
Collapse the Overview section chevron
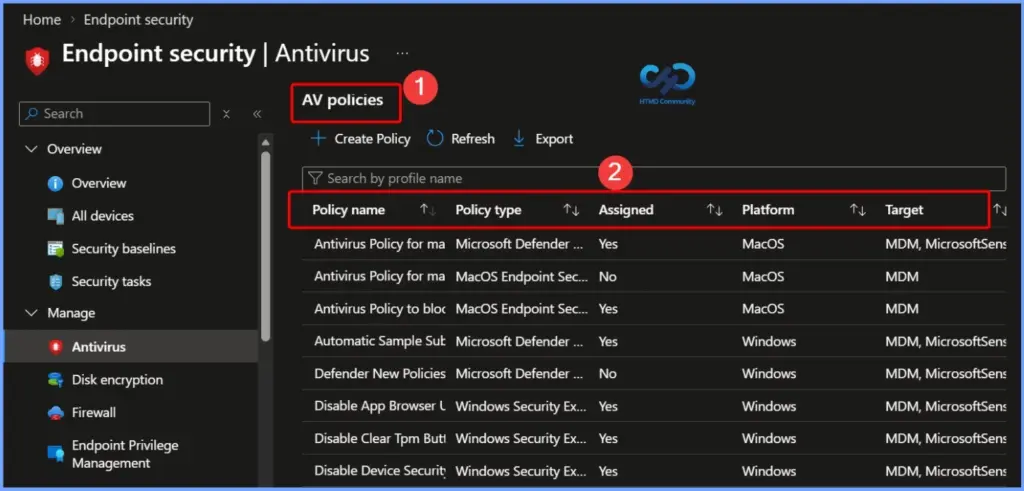pos(31,150)
